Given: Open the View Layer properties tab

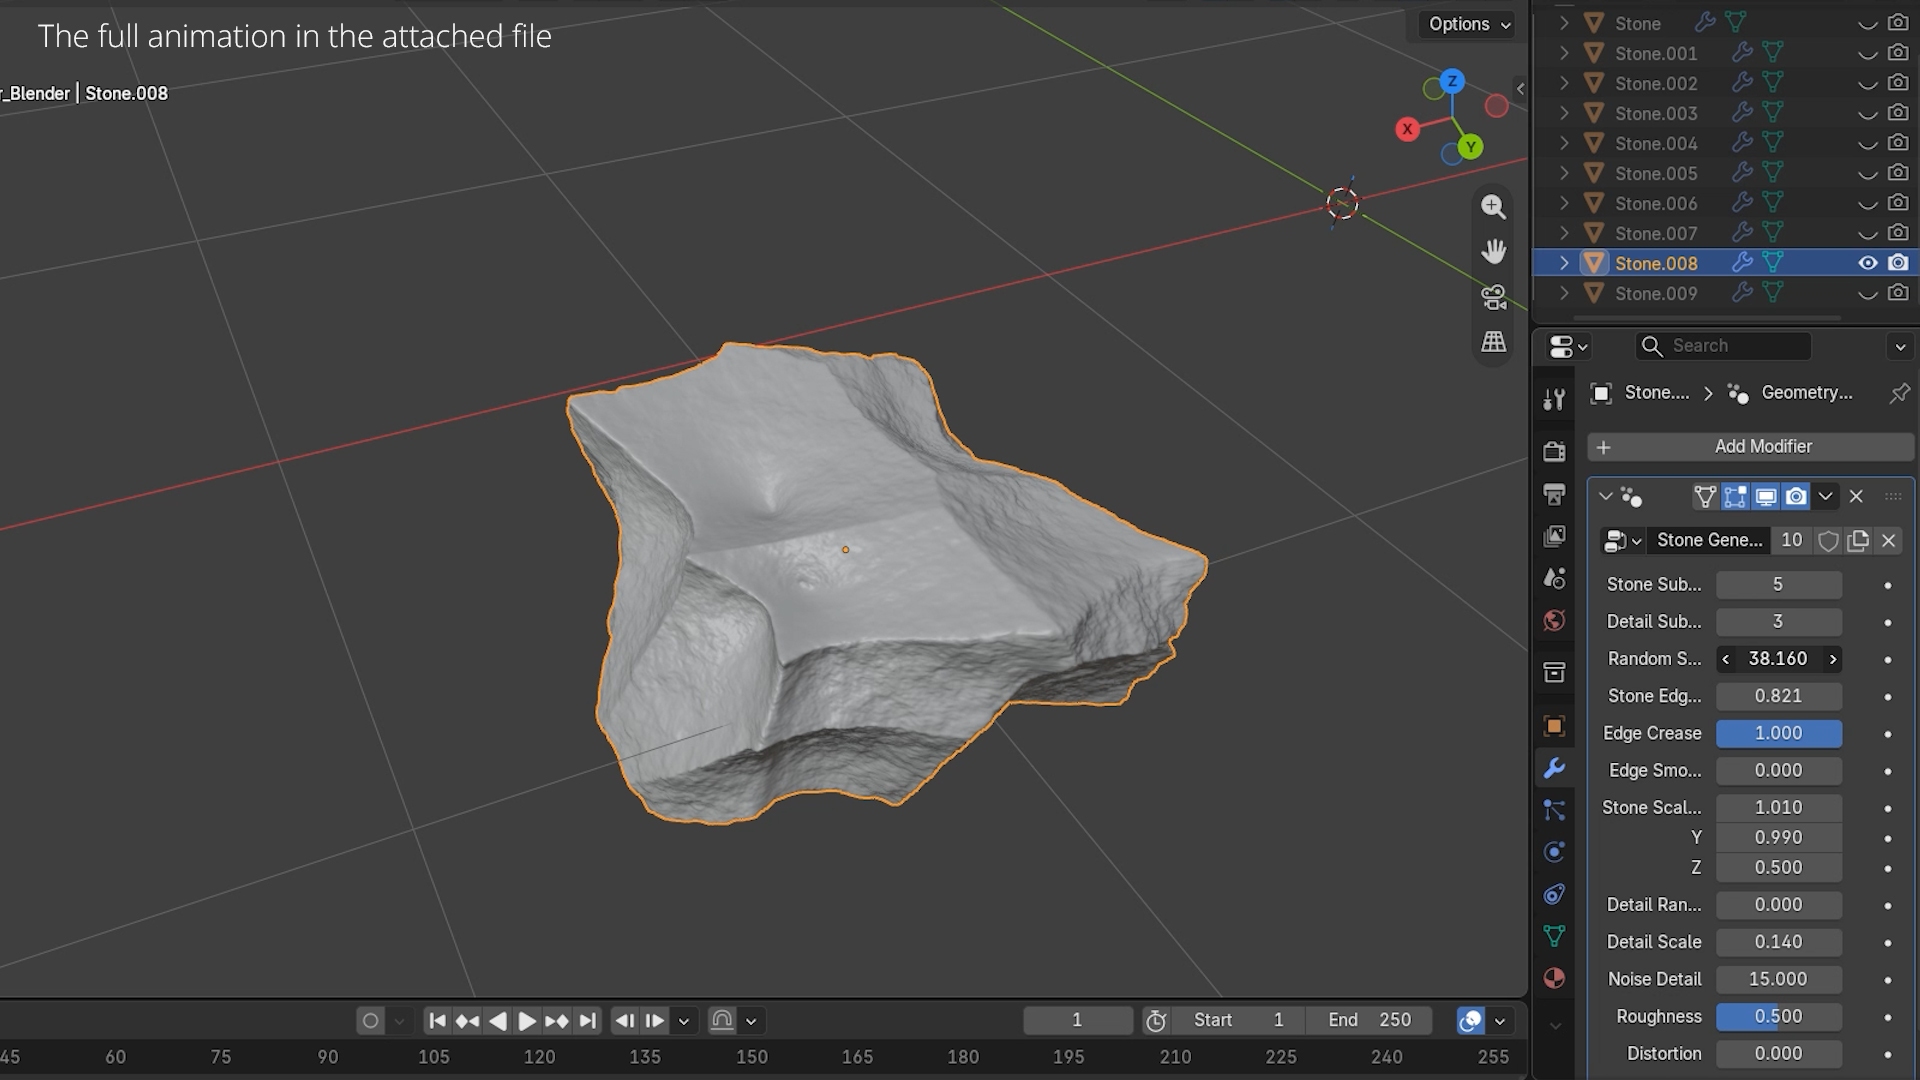Looking at the screenshot, I should [x=1554, y=536].
